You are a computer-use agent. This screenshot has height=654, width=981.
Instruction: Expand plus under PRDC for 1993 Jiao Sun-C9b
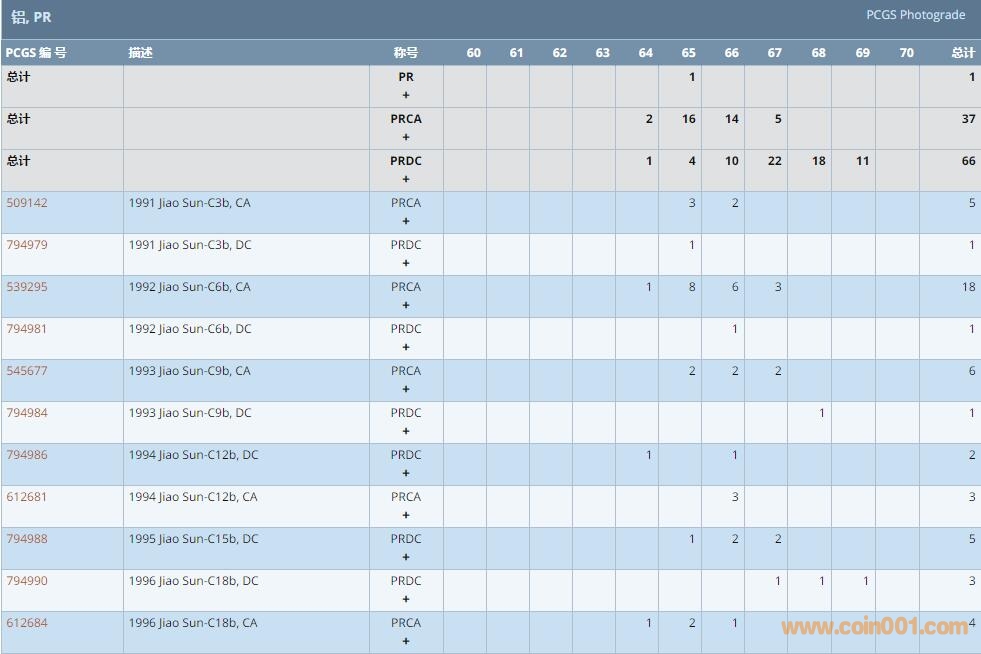(406, 431)
